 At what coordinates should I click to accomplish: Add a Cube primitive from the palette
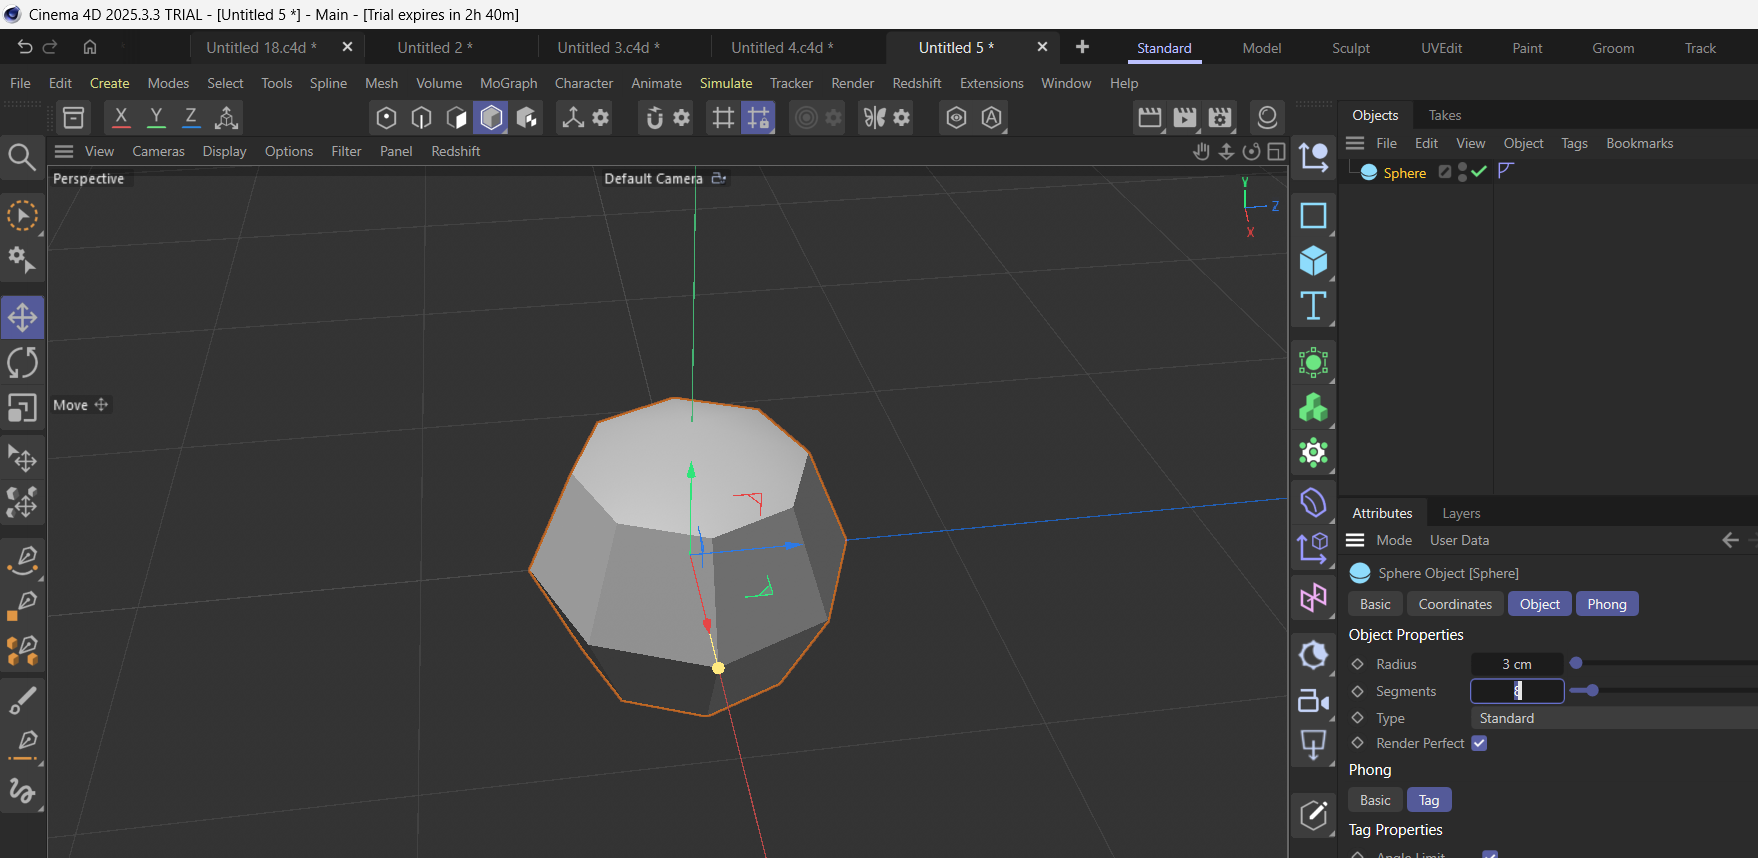click(1313, 261)
